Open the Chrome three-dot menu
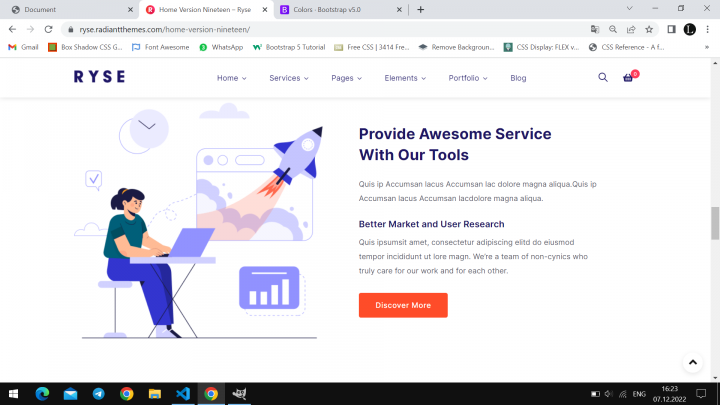Image resolution: width=720 pixels, height=405 pixels. pos(707,29)
